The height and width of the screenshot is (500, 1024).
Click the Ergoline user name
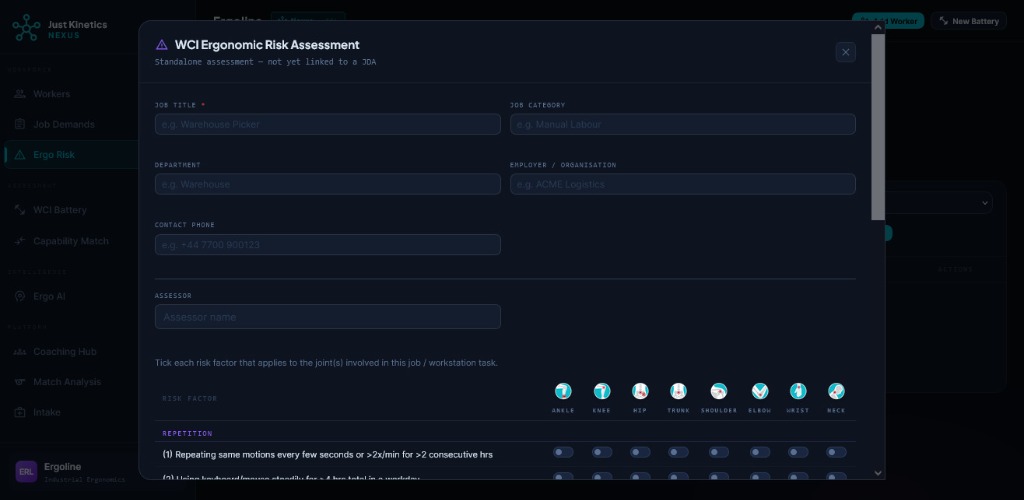(63, 467)
